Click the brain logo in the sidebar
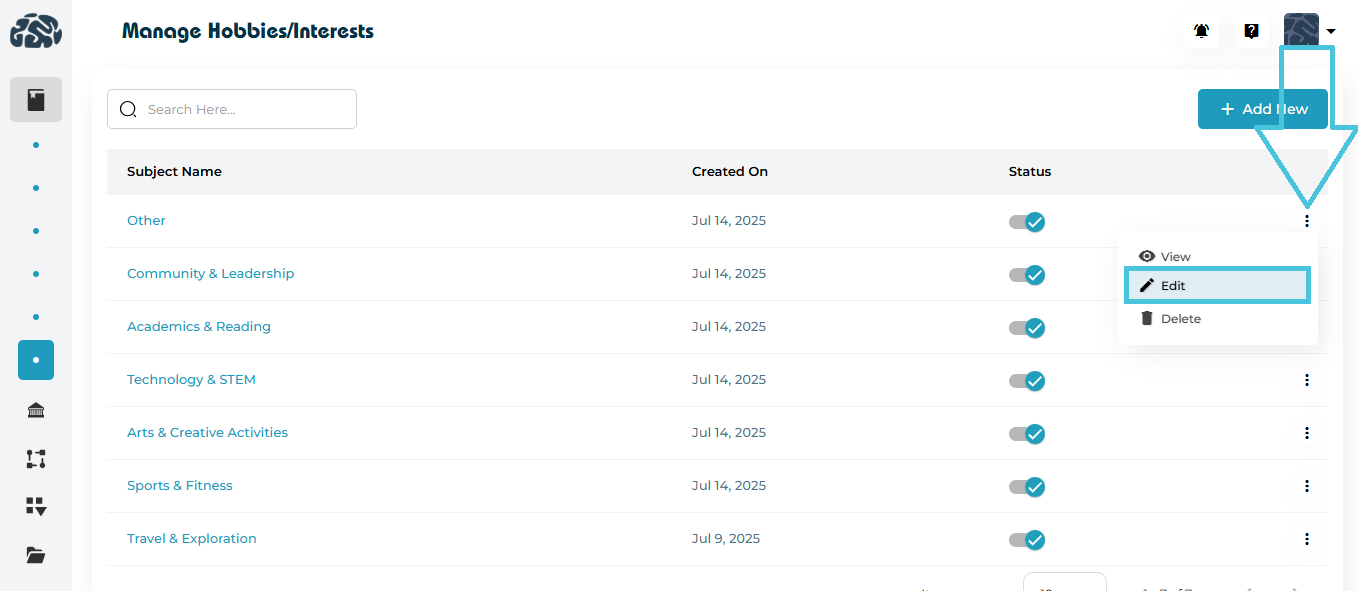This screenshot has width=1358, height=591. coord(36,31)
